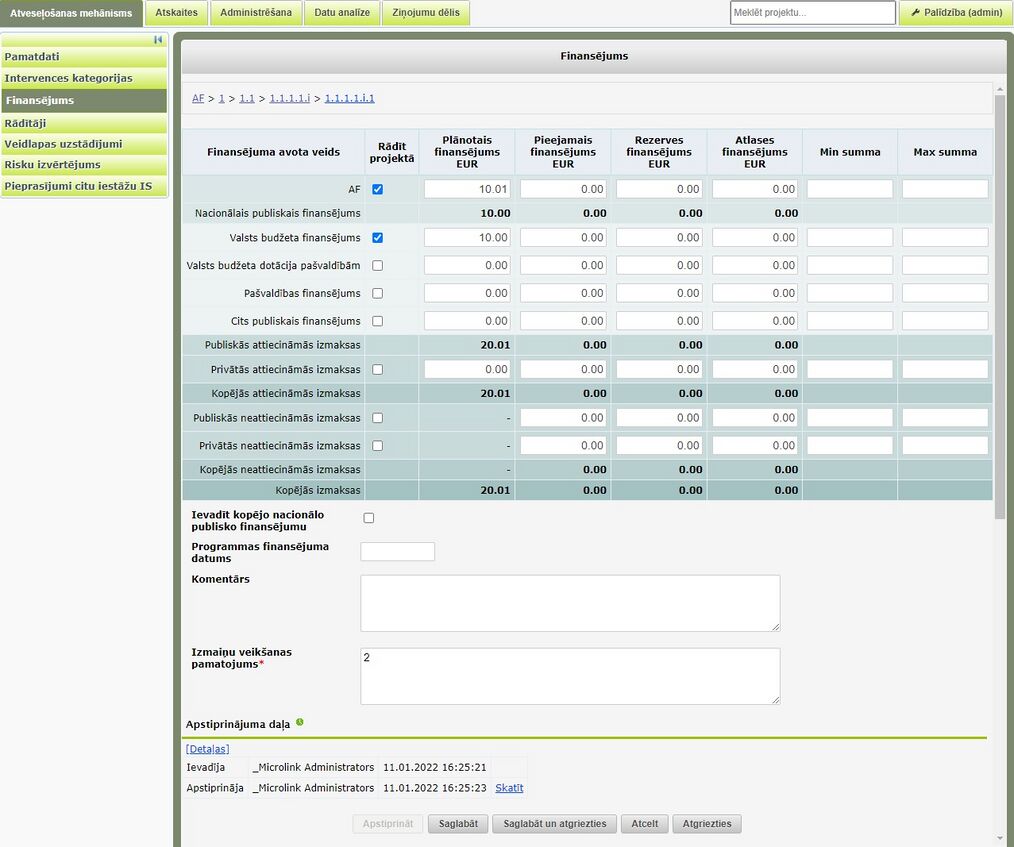Image resolution: width=1014 pixels, height=847 pixels.
Task: Navigate to 1.1.1.1.i breadcrumb link
Action: pos(290,98)
